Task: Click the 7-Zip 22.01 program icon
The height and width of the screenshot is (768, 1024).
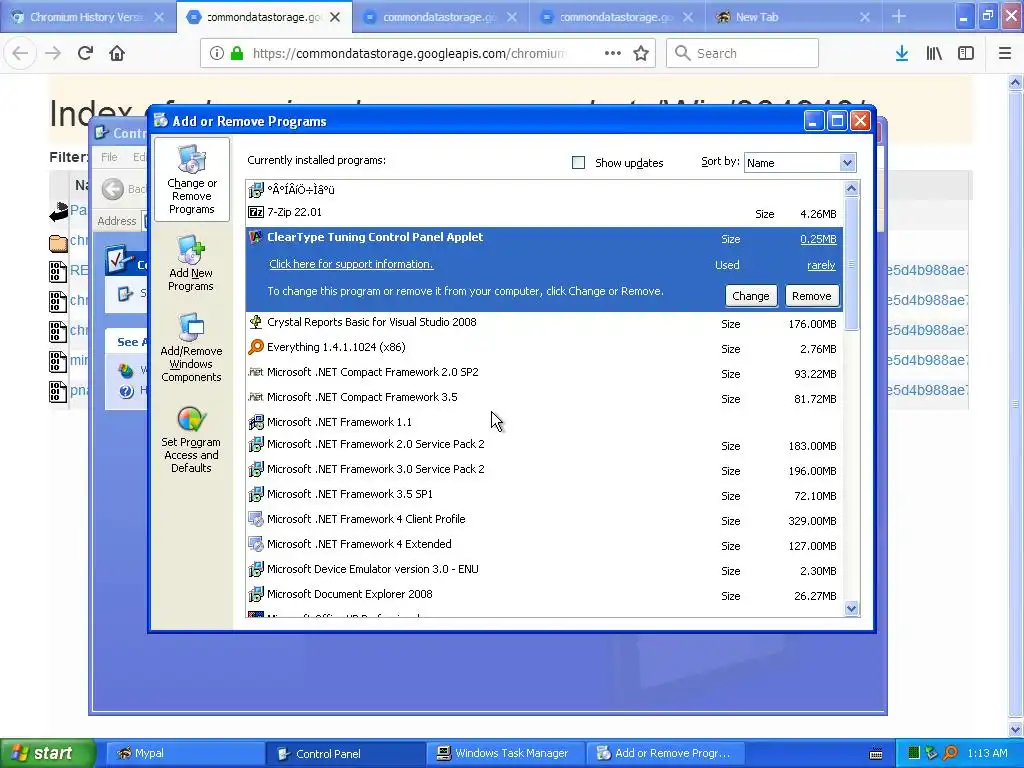Action: [256, 212]
